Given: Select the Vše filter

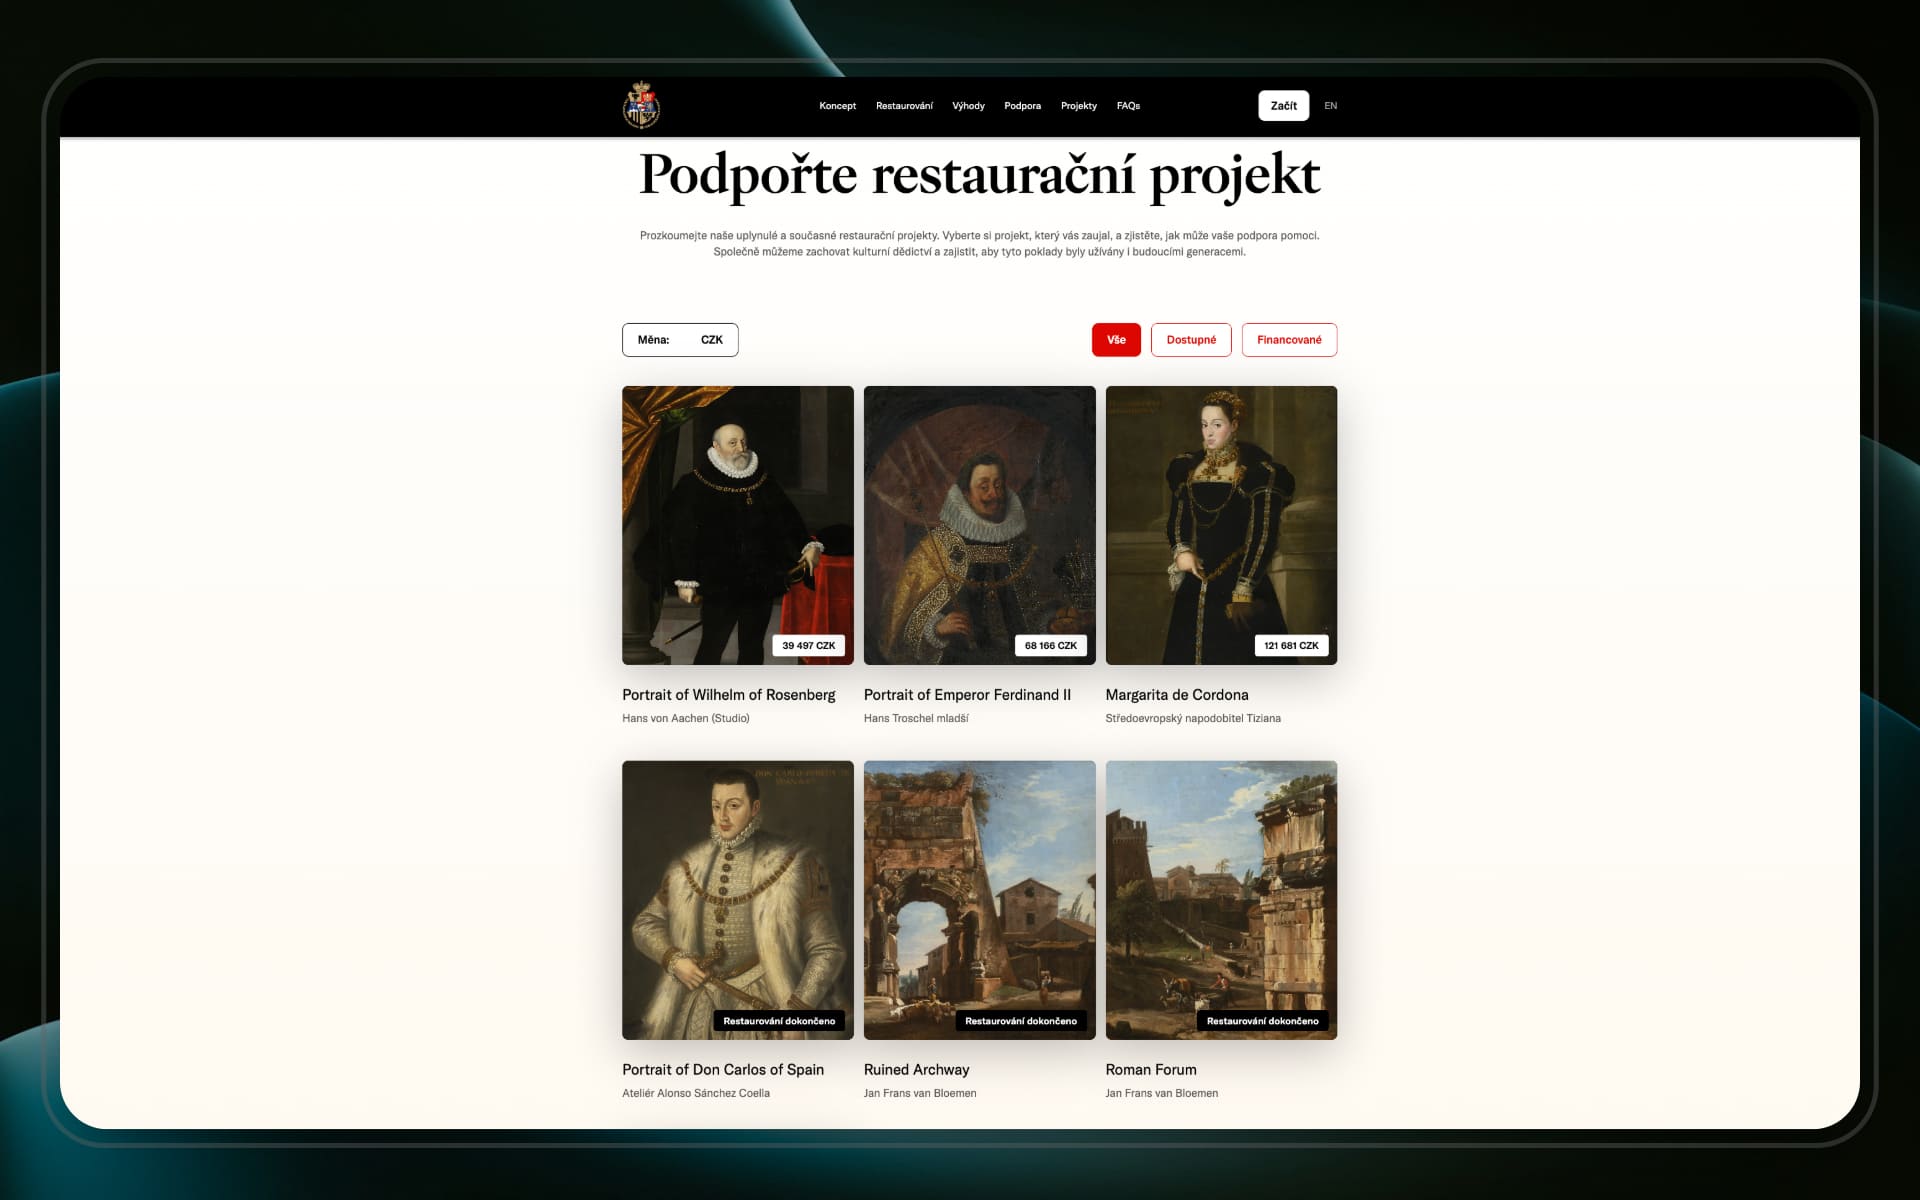Looking at the screenshot, I should point(1116,340).
